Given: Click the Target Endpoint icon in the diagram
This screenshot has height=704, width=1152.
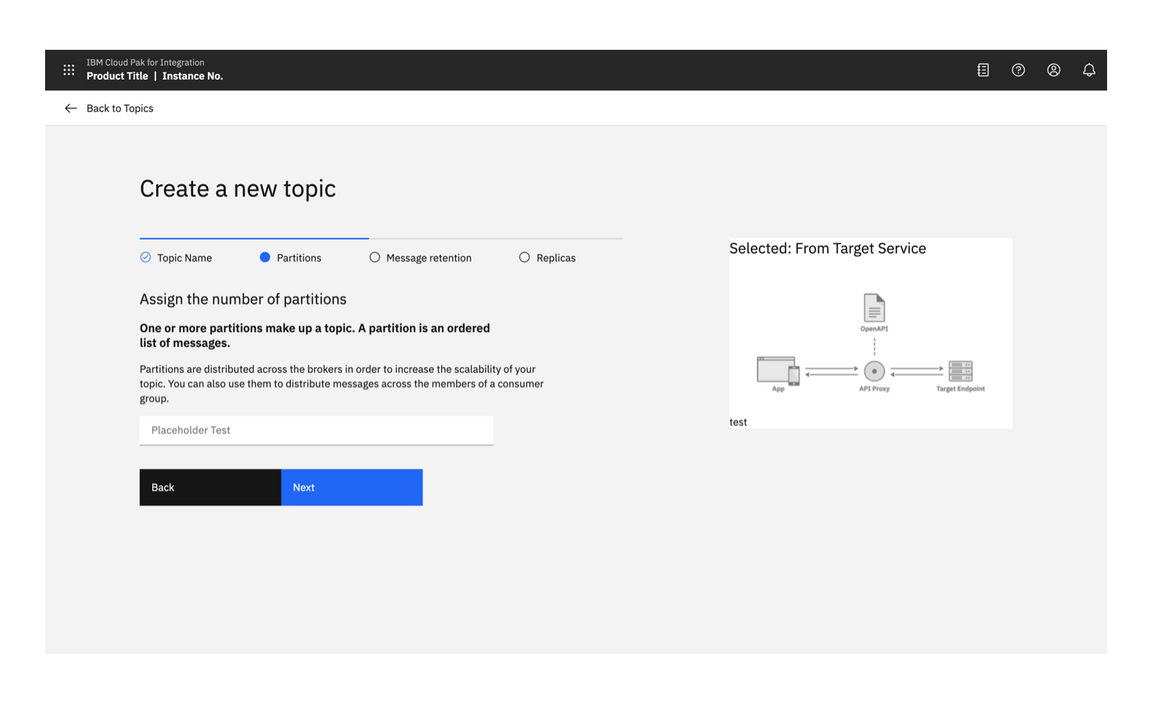Looking at the screenshot, I should [961, 372].
